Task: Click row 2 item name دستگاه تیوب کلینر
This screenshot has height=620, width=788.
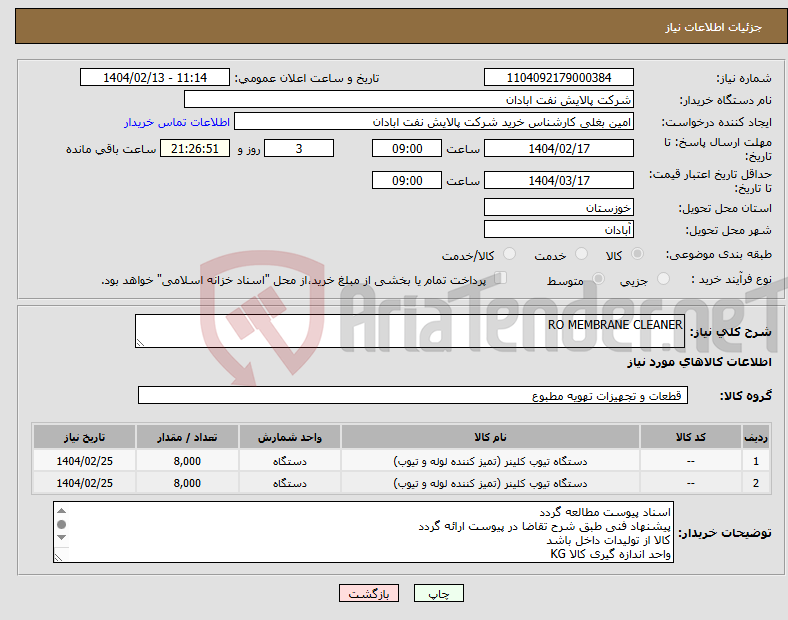Action: point(490,483)
